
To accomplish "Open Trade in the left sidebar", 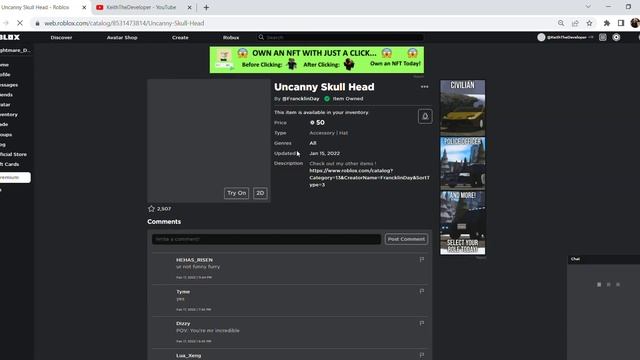I will click(4, 124).
